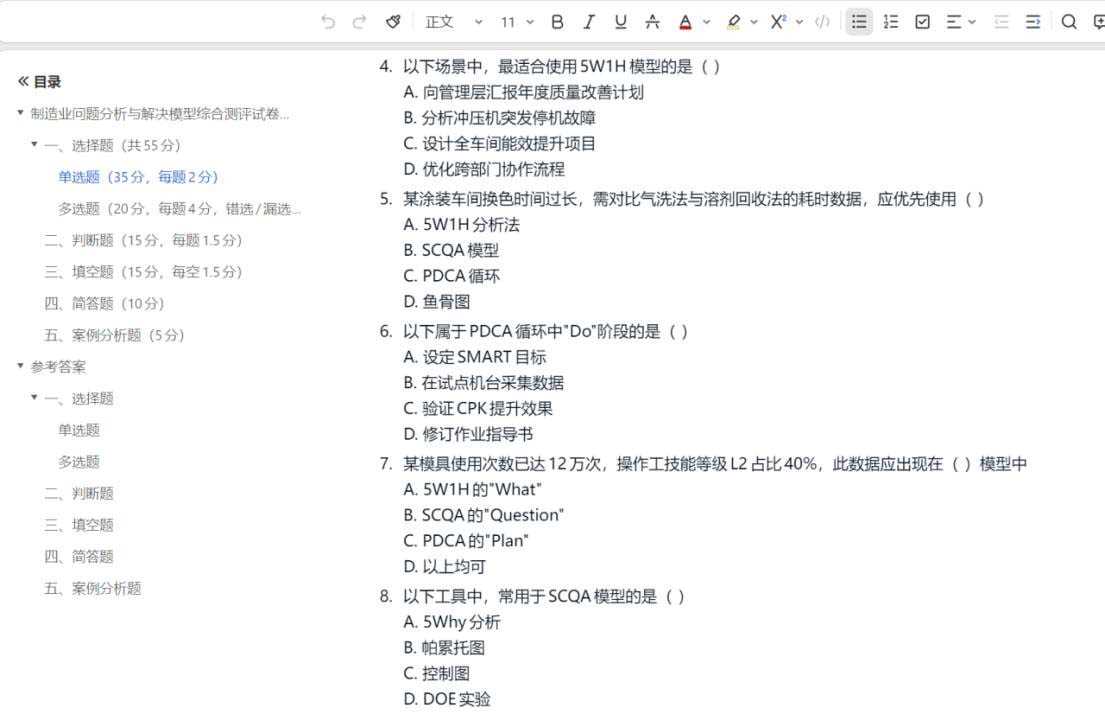Click question 6 about PDCA "Do" 阶段
This screenshot has height=727, width=1105.
coord(545,332)
